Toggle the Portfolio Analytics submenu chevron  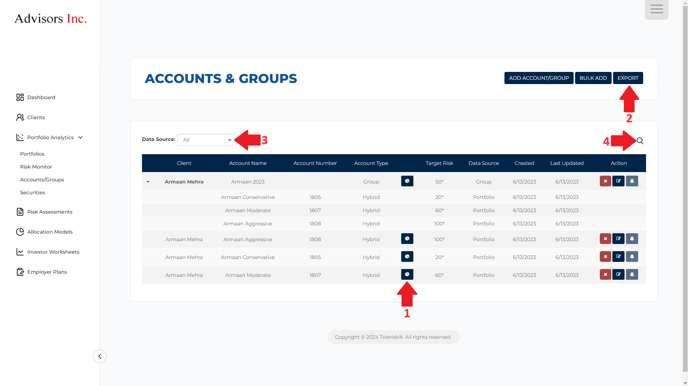point(80,137)
